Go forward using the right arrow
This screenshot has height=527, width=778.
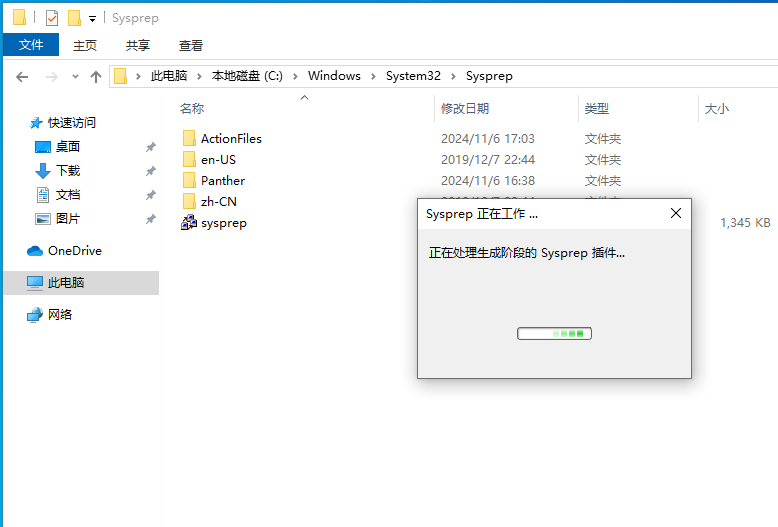52,76
